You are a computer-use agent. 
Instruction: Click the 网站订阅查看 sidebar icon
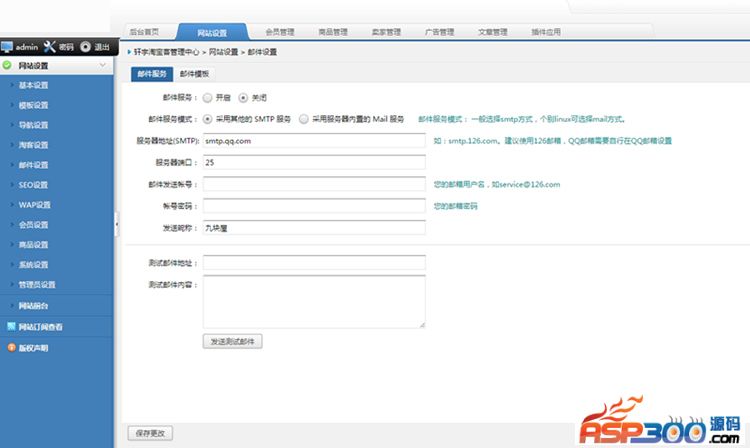[10, 326]
